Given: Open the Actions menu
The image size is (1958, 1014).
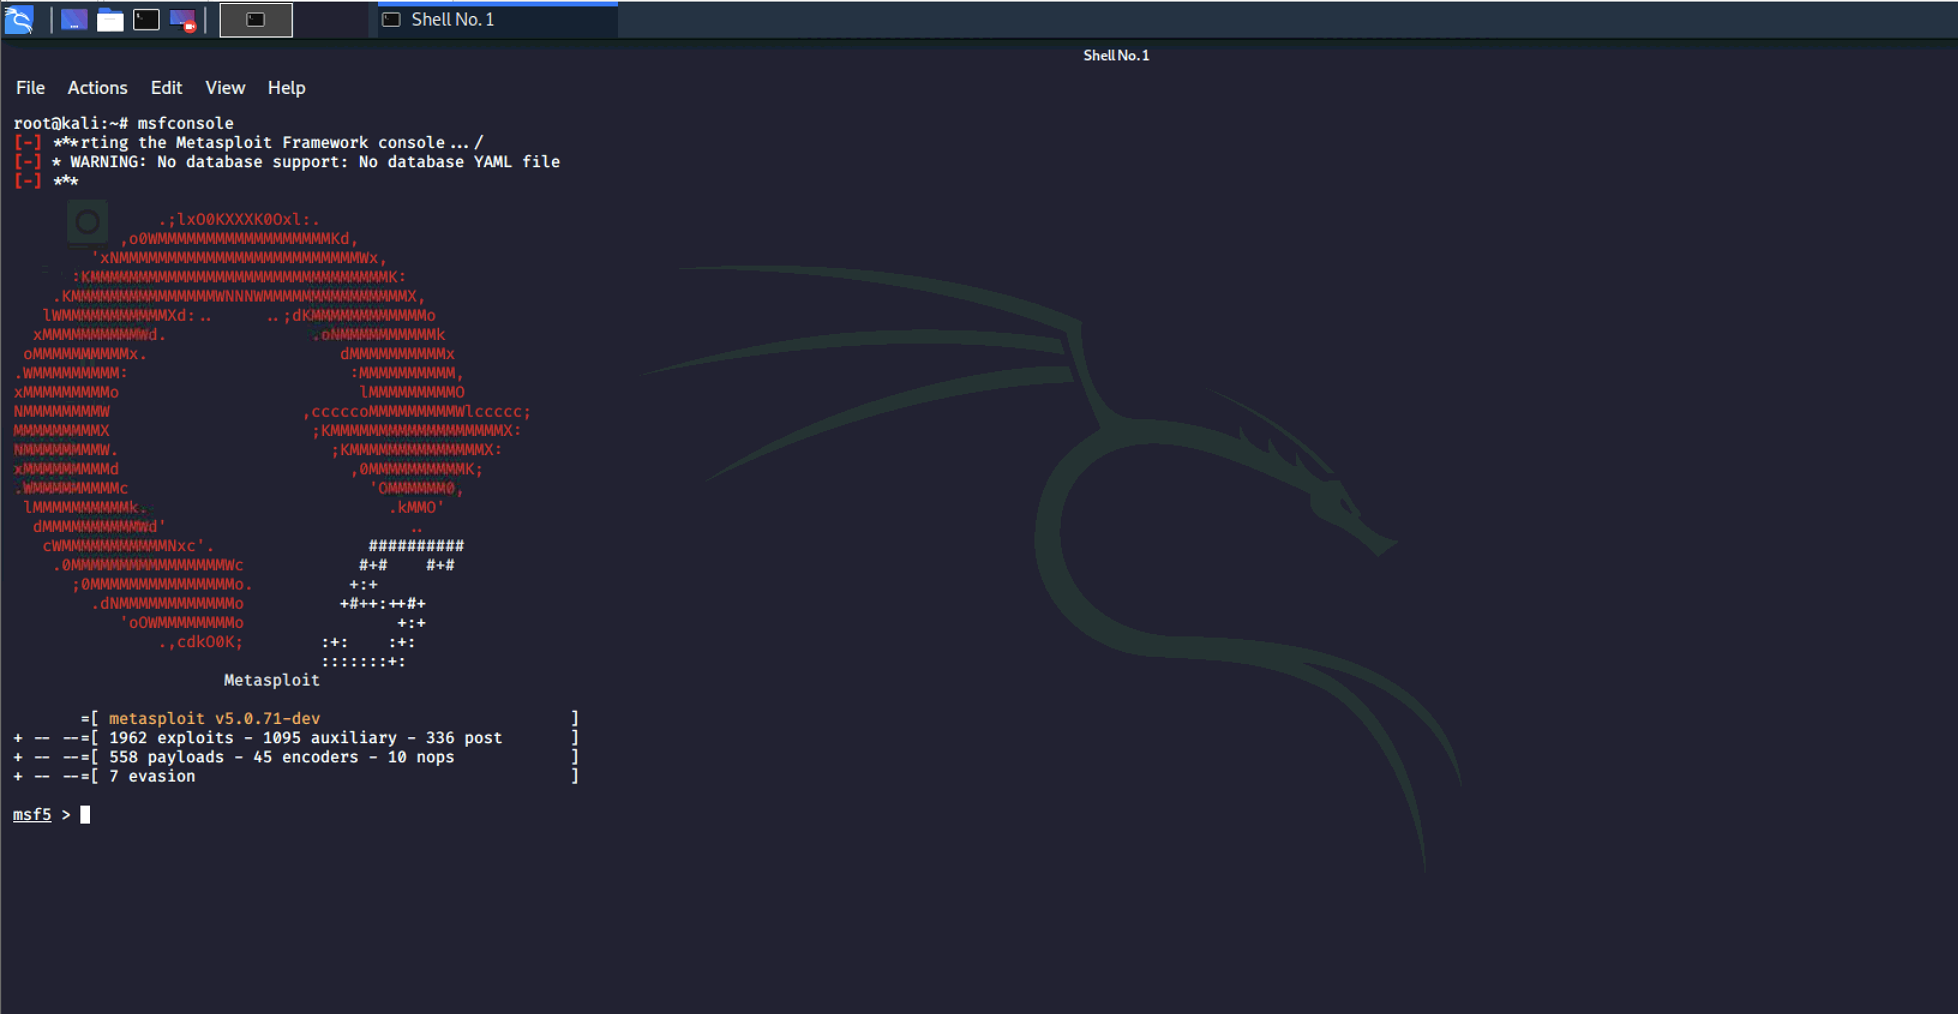Looking at the screenshot, I should 97,88.
